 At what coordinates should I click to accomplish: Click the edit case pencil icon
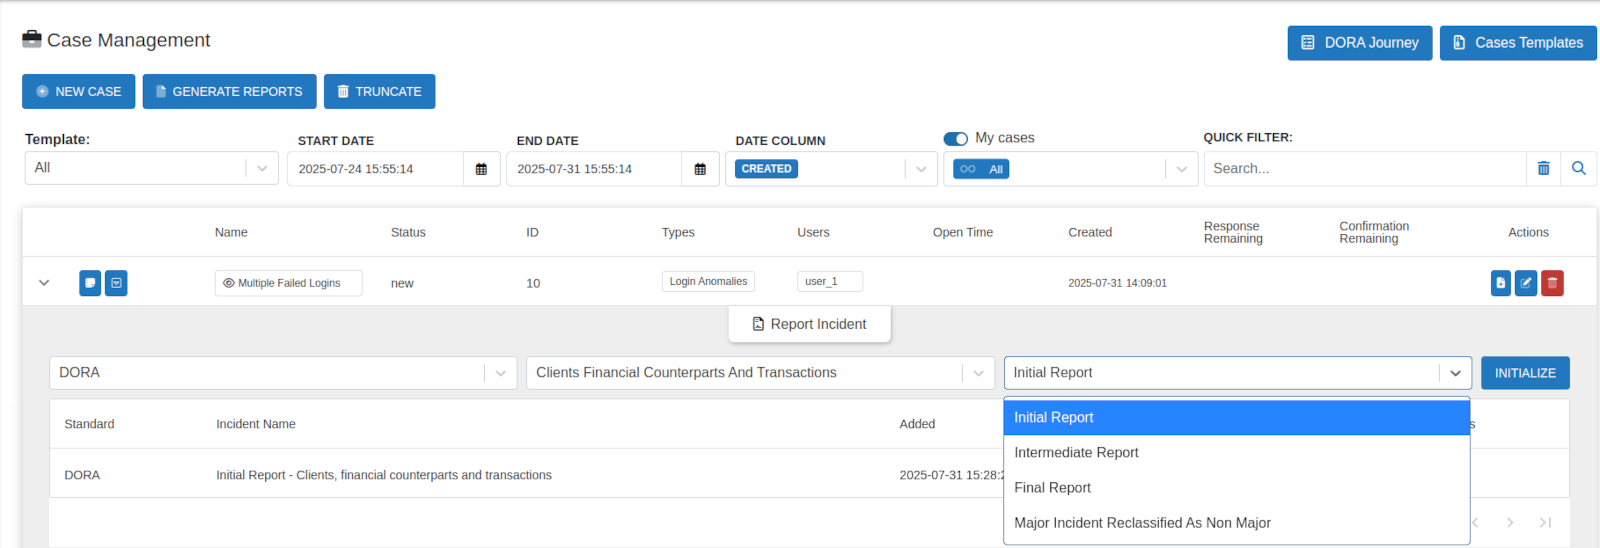1526,283
